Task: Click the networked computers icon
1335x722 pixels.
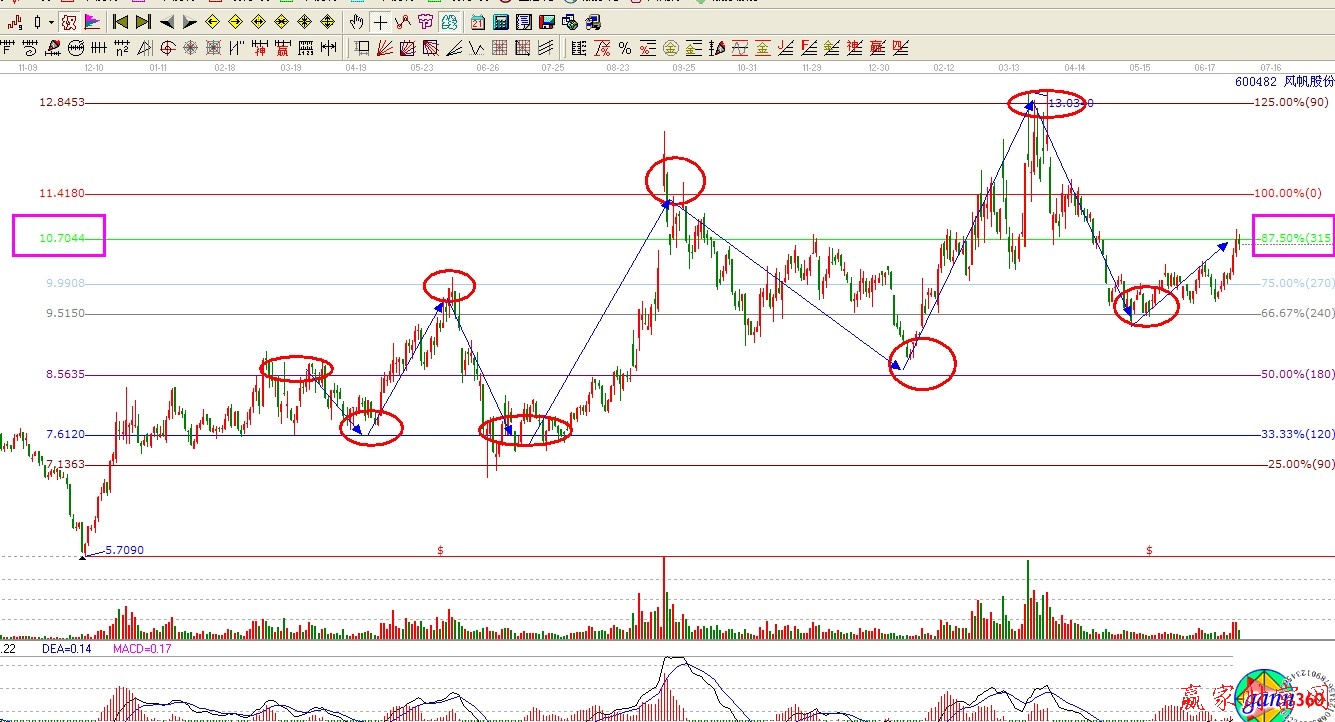Action: (x=593, y=22)
